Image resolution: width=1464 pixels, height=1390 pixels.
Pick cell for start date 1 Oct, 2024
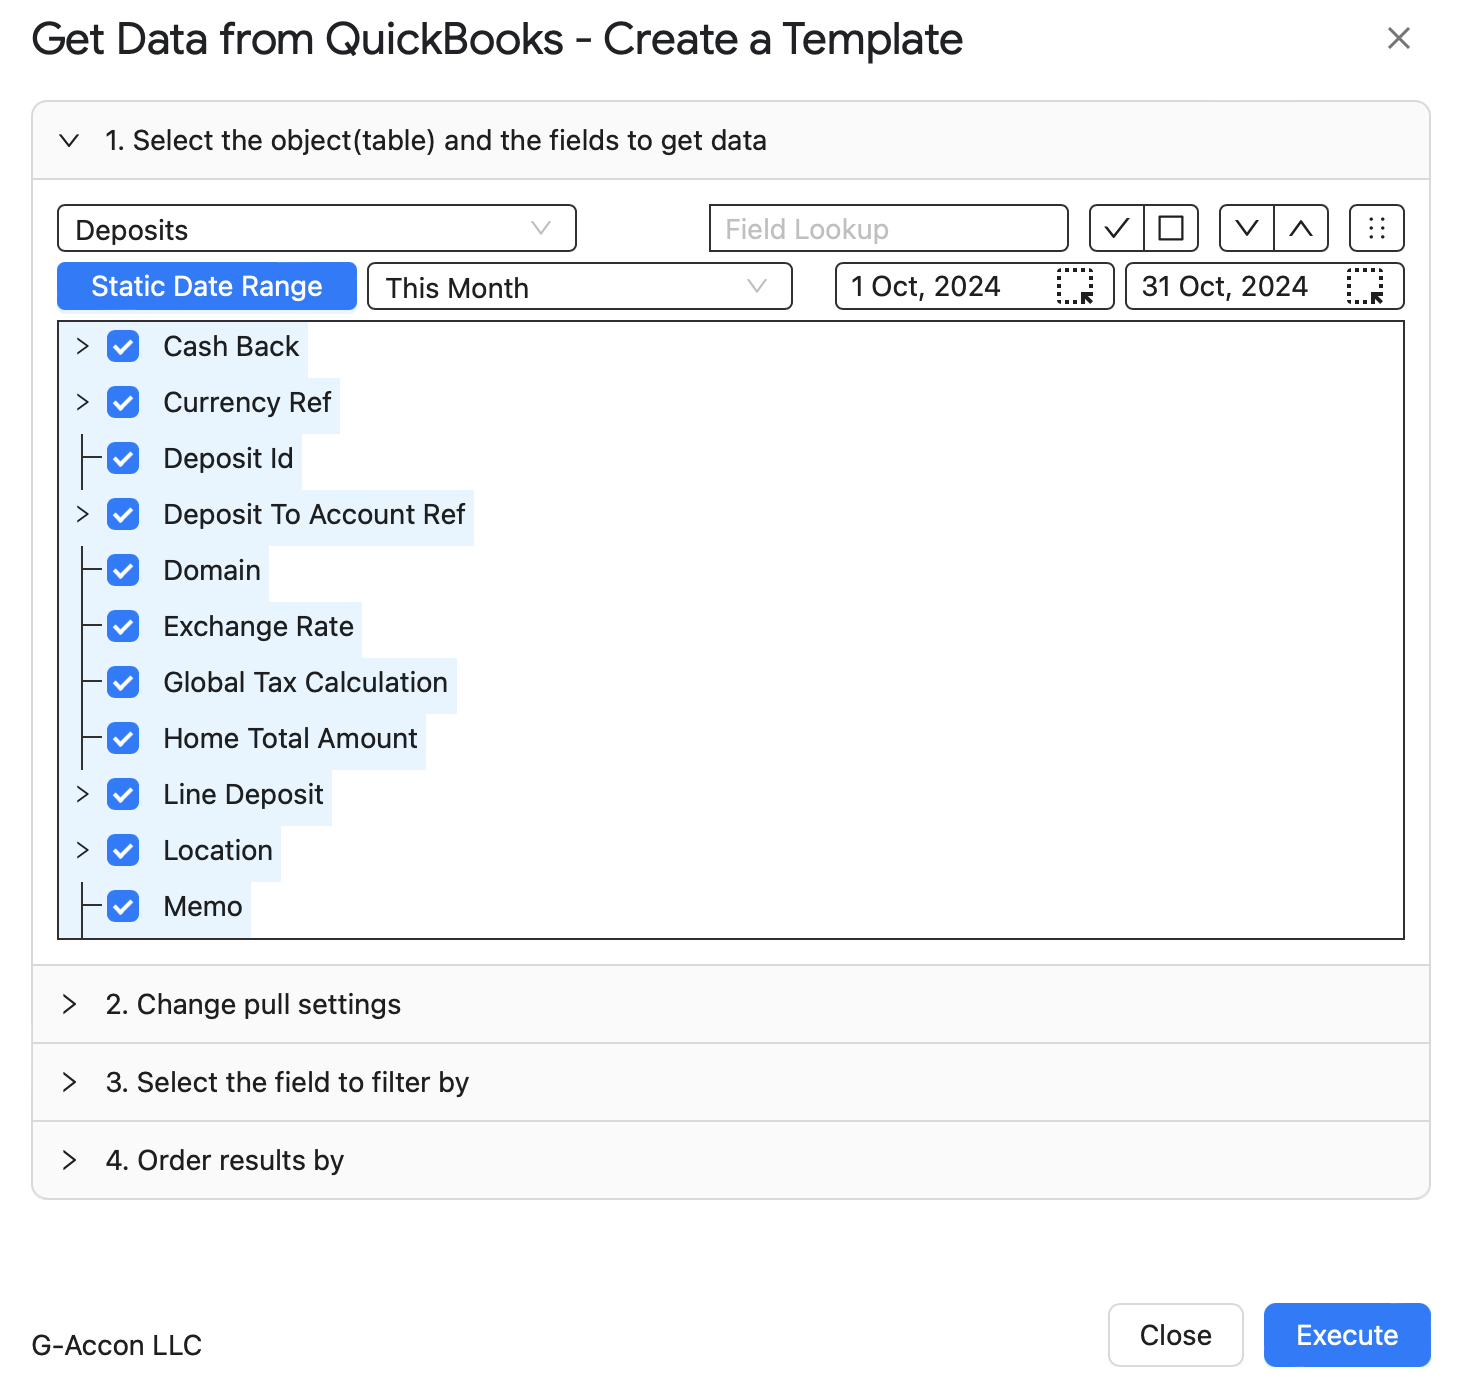coord(1075,286)
